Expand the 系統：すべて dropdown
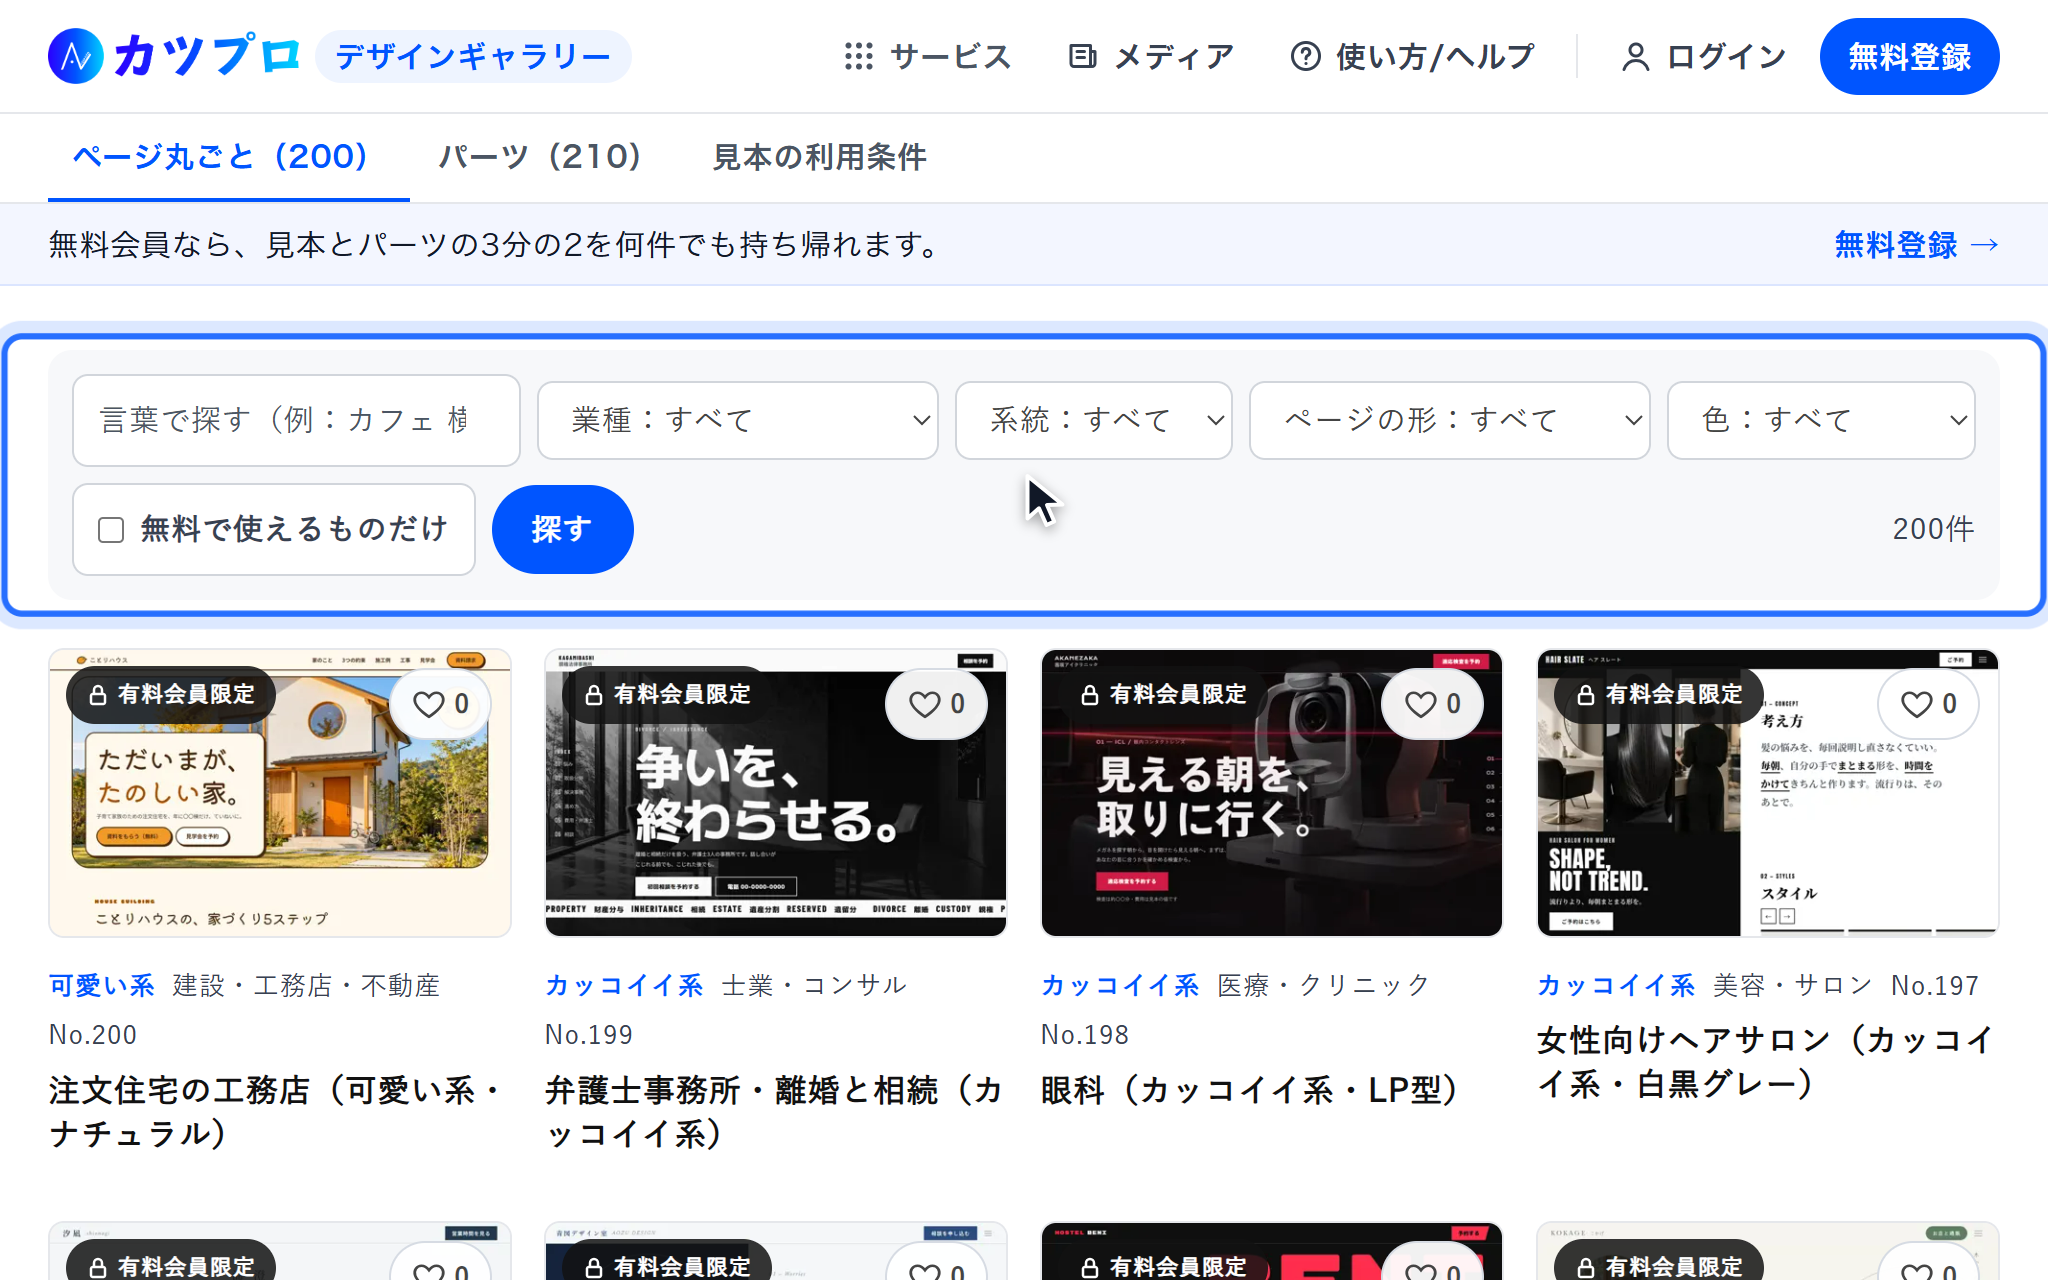 [x=1094, y=420]
